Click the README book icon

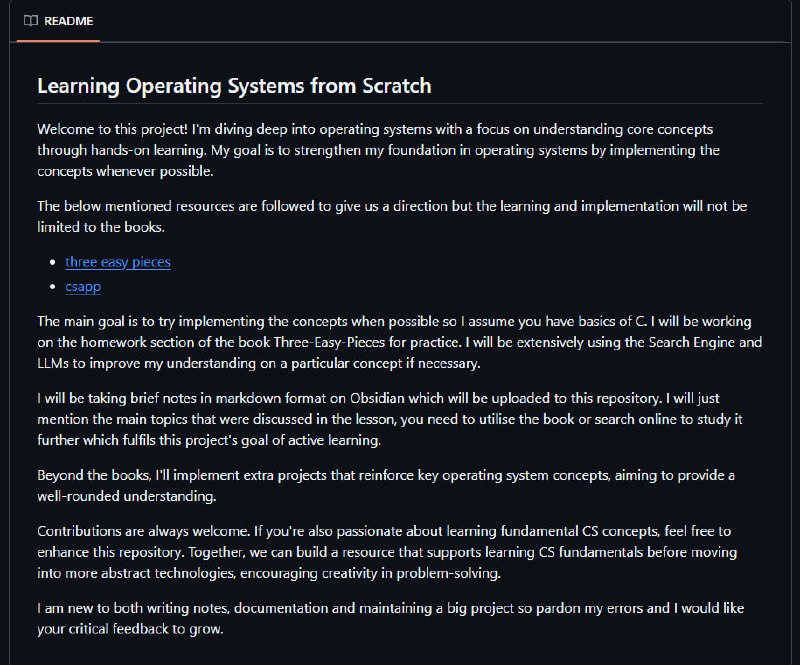[31, 21]
